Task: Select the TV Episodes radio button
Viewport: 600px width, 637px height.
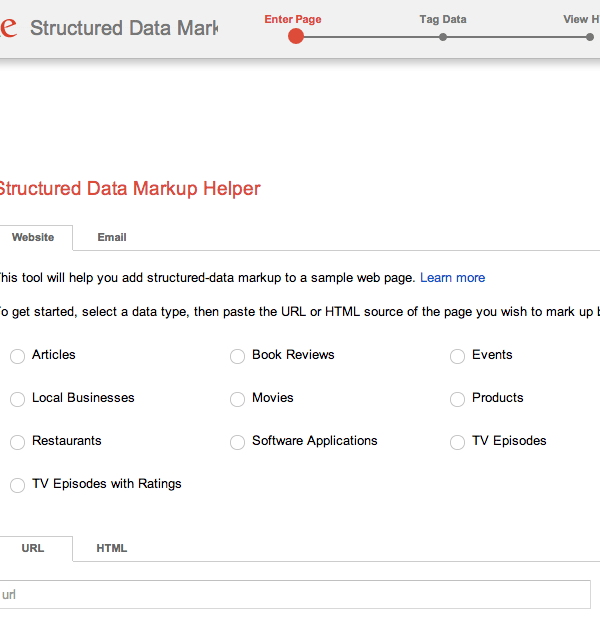Action: [457, 442]
